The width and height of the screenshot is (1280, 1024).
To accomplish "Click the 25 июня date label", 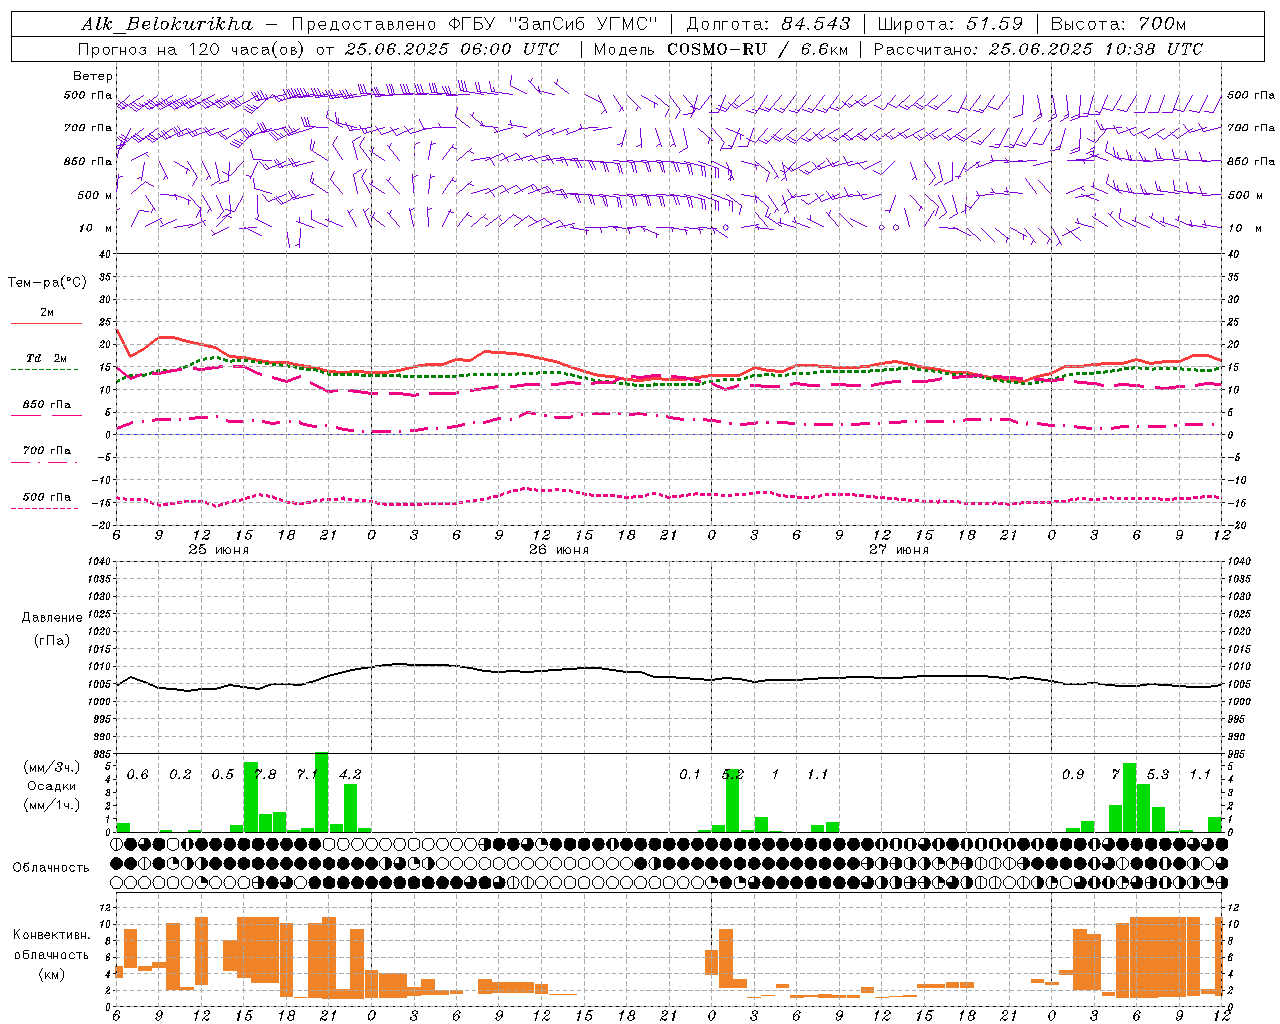I will [219, 549].
